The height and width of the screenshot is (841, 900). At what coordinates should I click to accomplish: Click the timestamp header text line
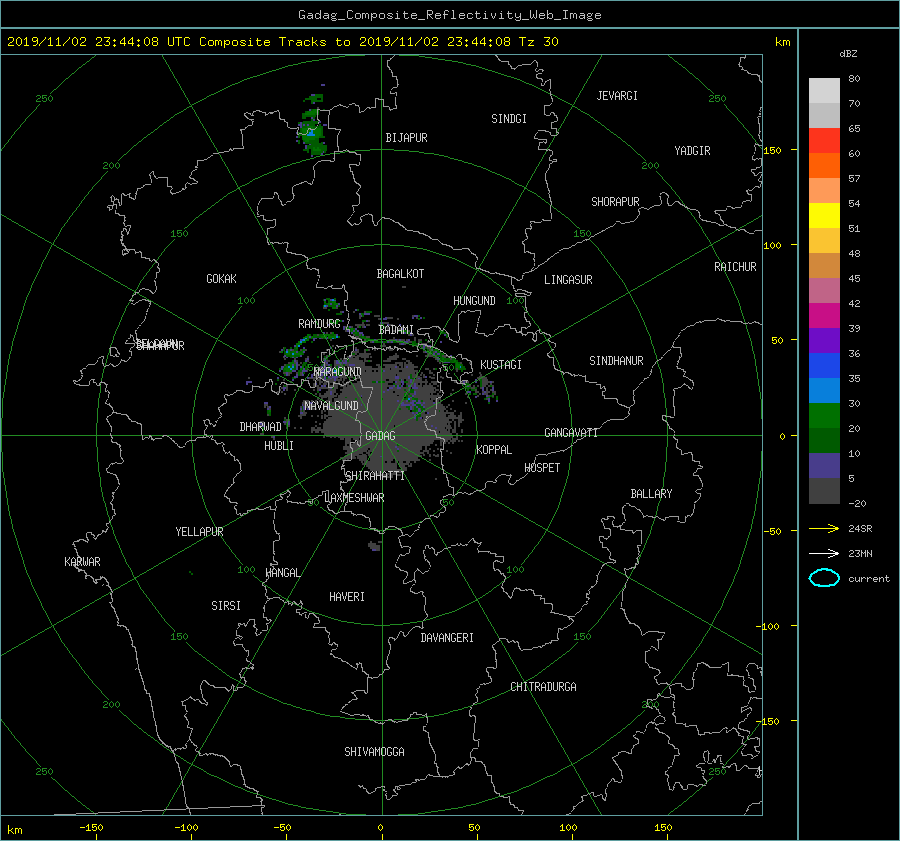coord(282,42)
